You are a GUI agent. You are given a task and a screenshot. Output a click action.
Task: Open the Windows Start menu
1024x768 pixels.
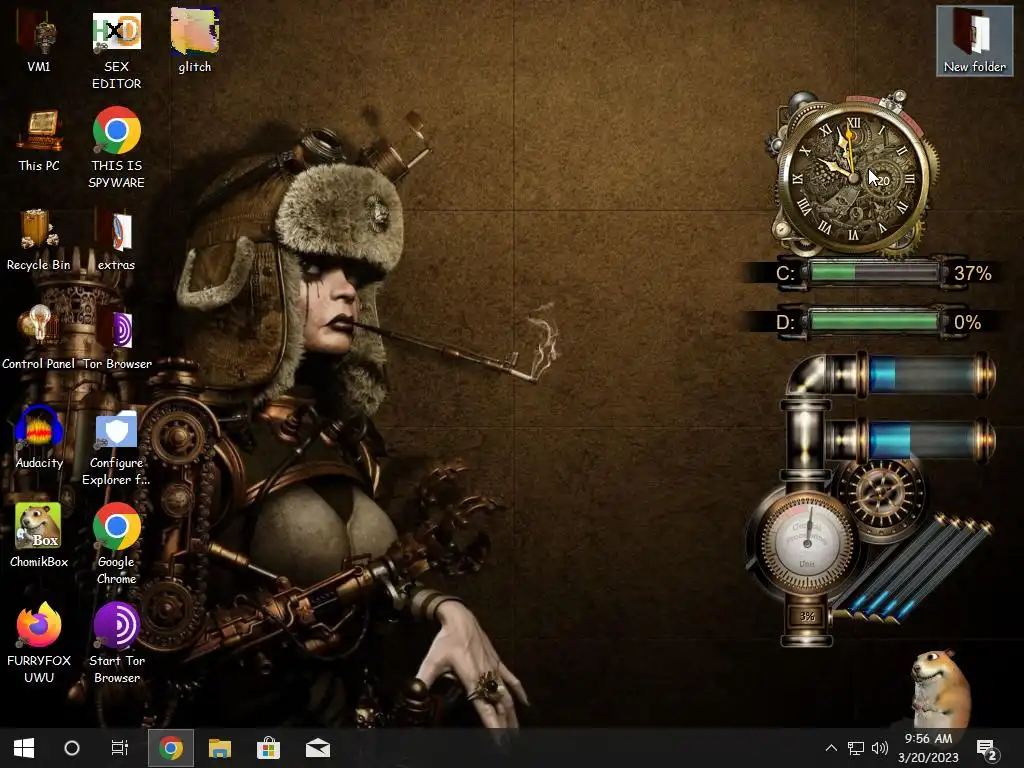tap(24, 748)
